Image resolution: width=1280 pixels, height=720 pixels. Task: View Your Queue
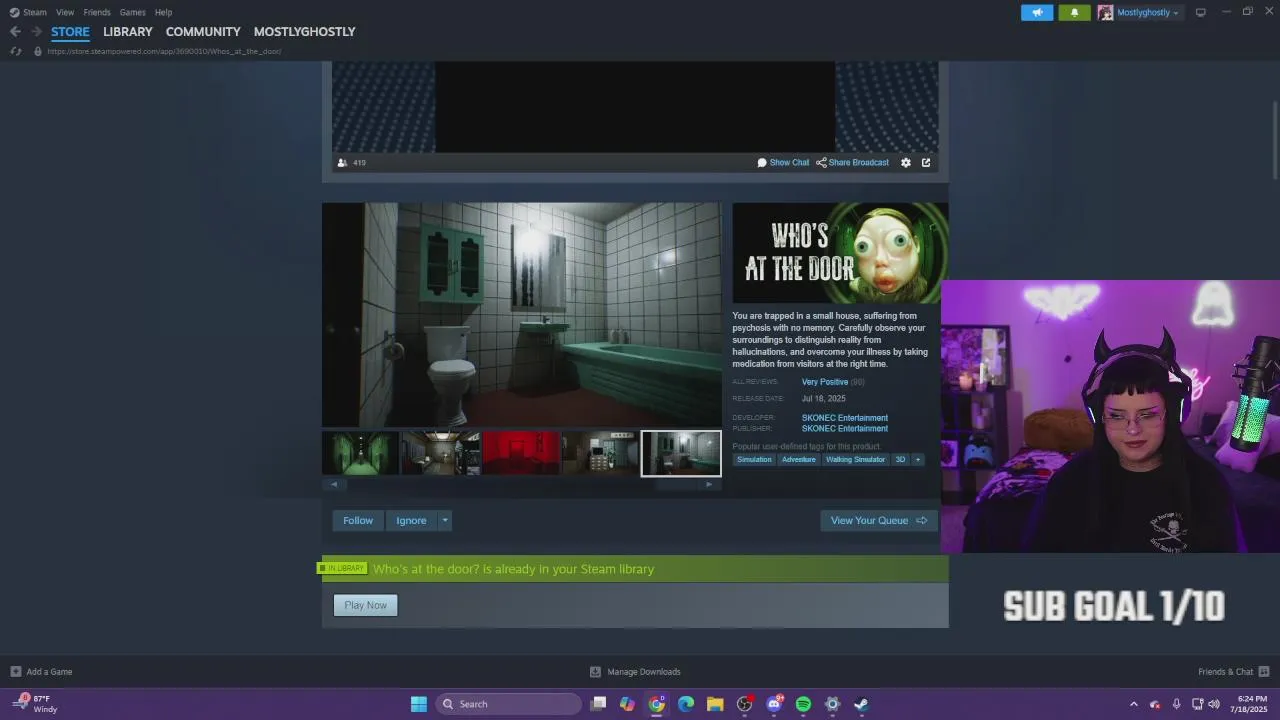879,520
